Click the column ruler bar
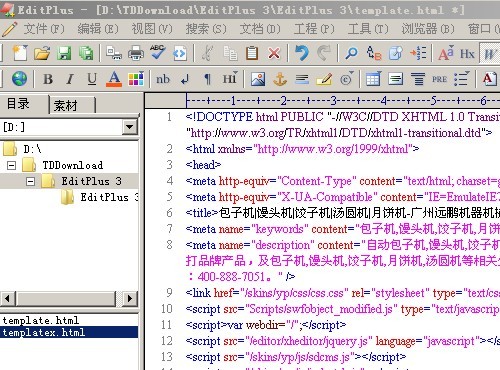 click(x=323, y=100)
